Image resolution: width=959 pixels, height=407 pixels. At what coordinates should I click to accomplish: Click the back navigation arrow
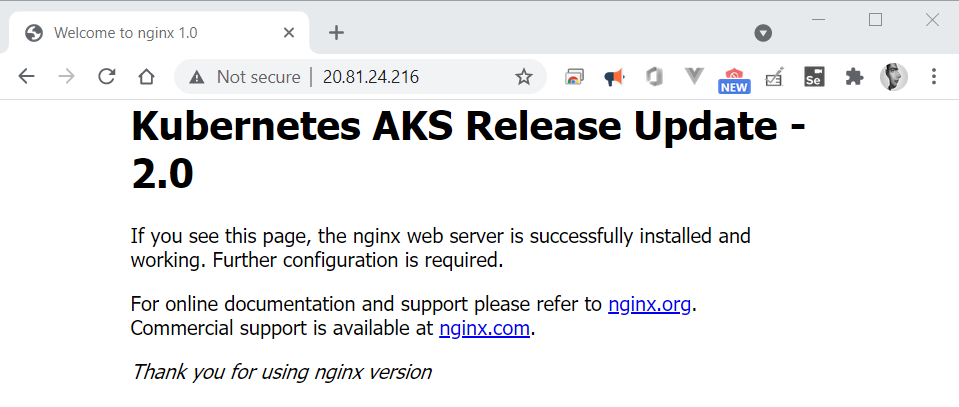(x=27, y=77)
